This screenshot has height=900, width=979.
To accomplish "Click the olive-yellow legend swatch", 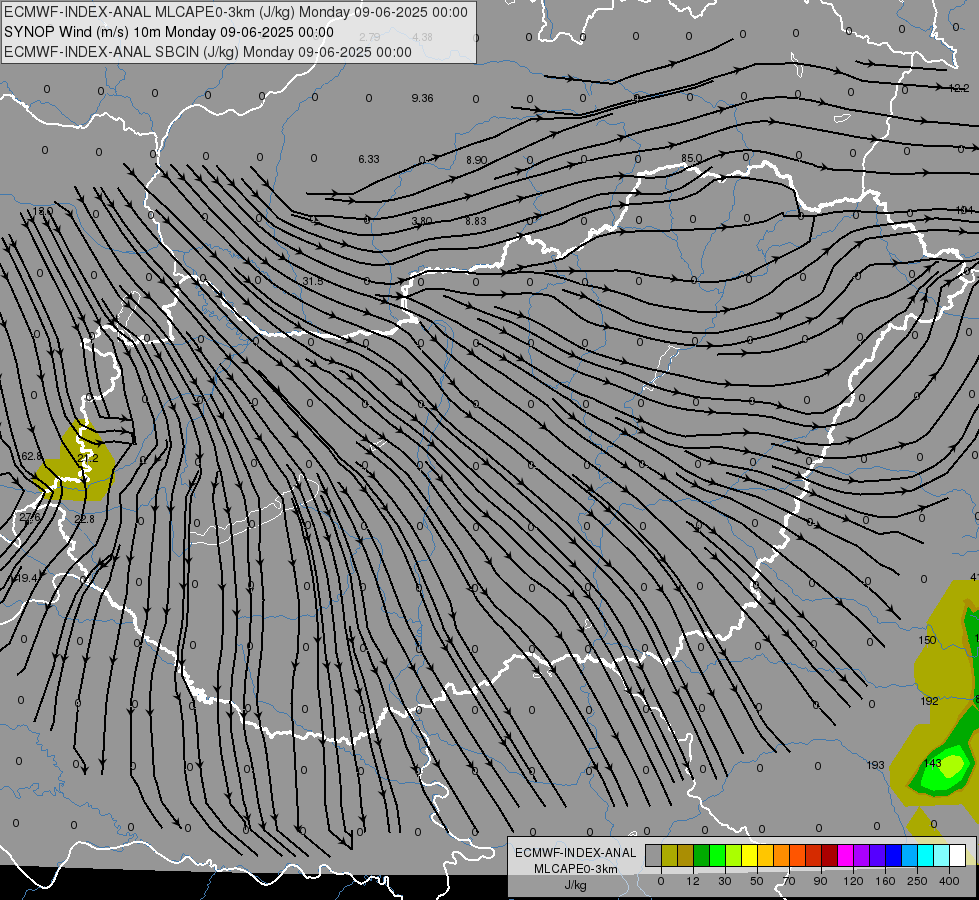I will (x=670, y=855).
